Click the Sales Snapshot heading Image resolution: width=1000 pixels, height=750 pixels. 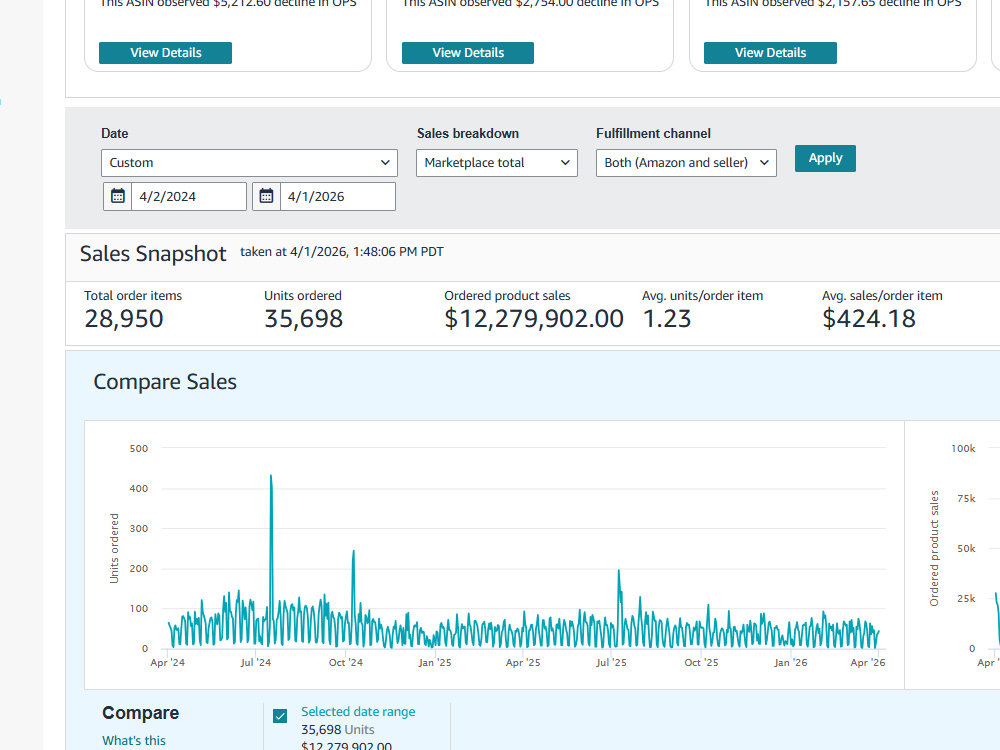coord(153,254)
